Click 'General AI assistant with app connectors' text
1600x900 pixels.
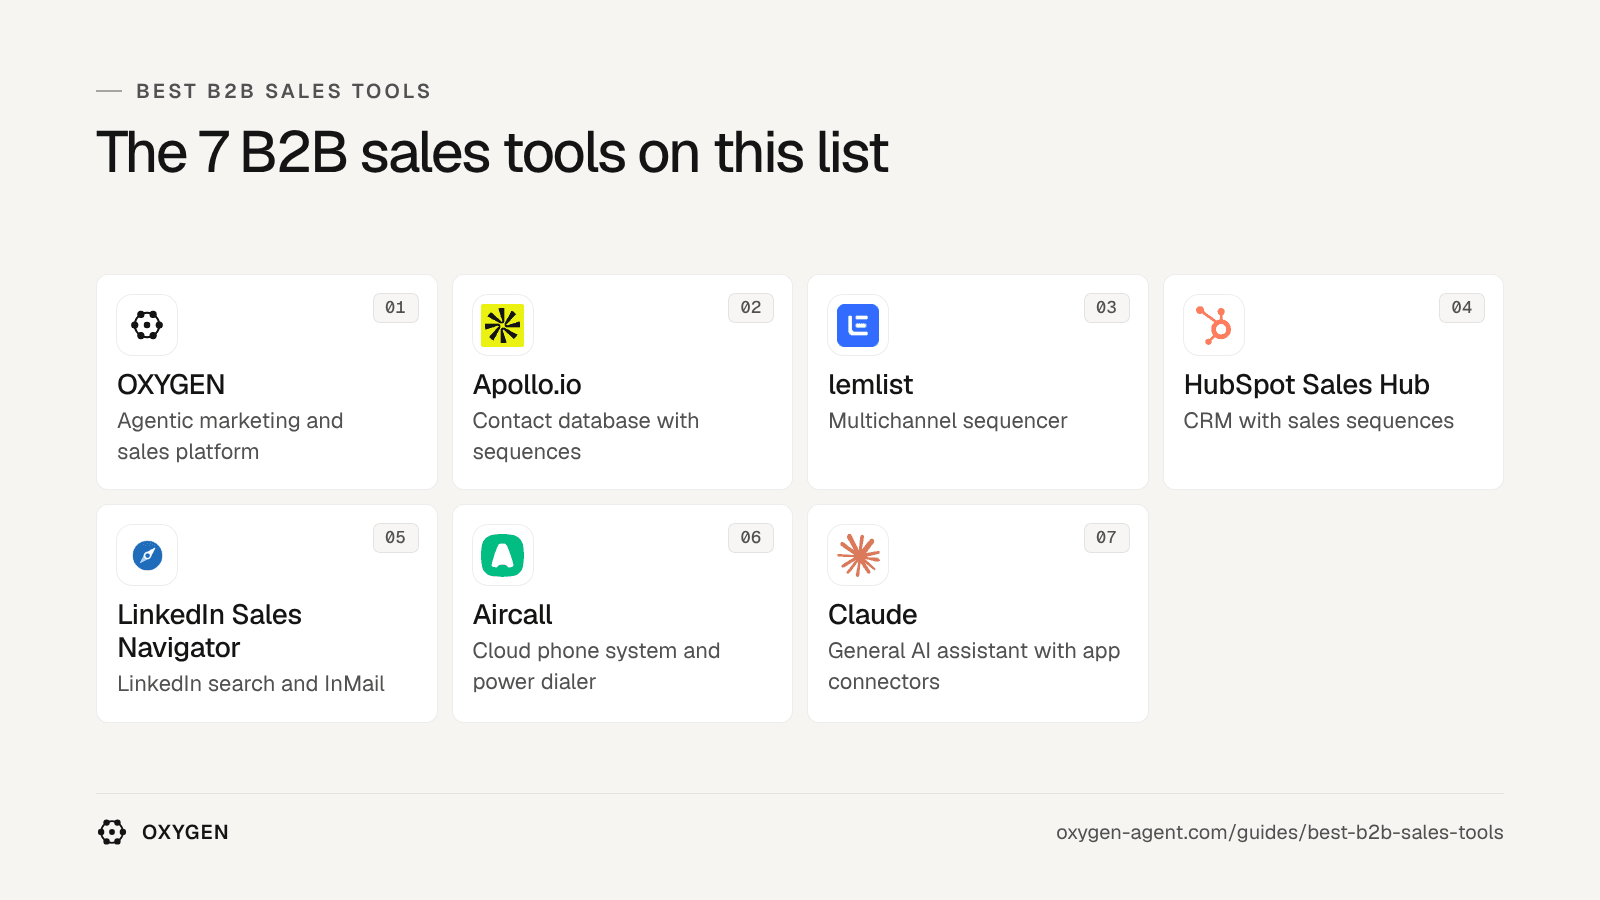tap(974, 666)
